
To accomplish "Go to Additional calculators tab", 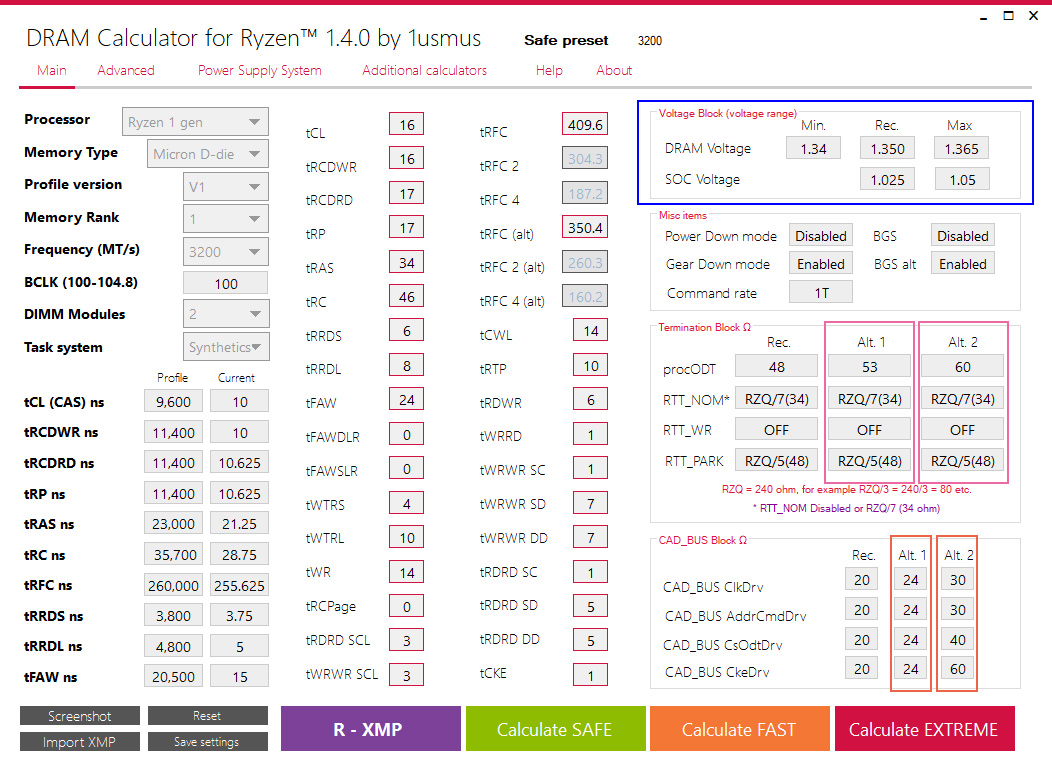I will click(x=424, y=70).
